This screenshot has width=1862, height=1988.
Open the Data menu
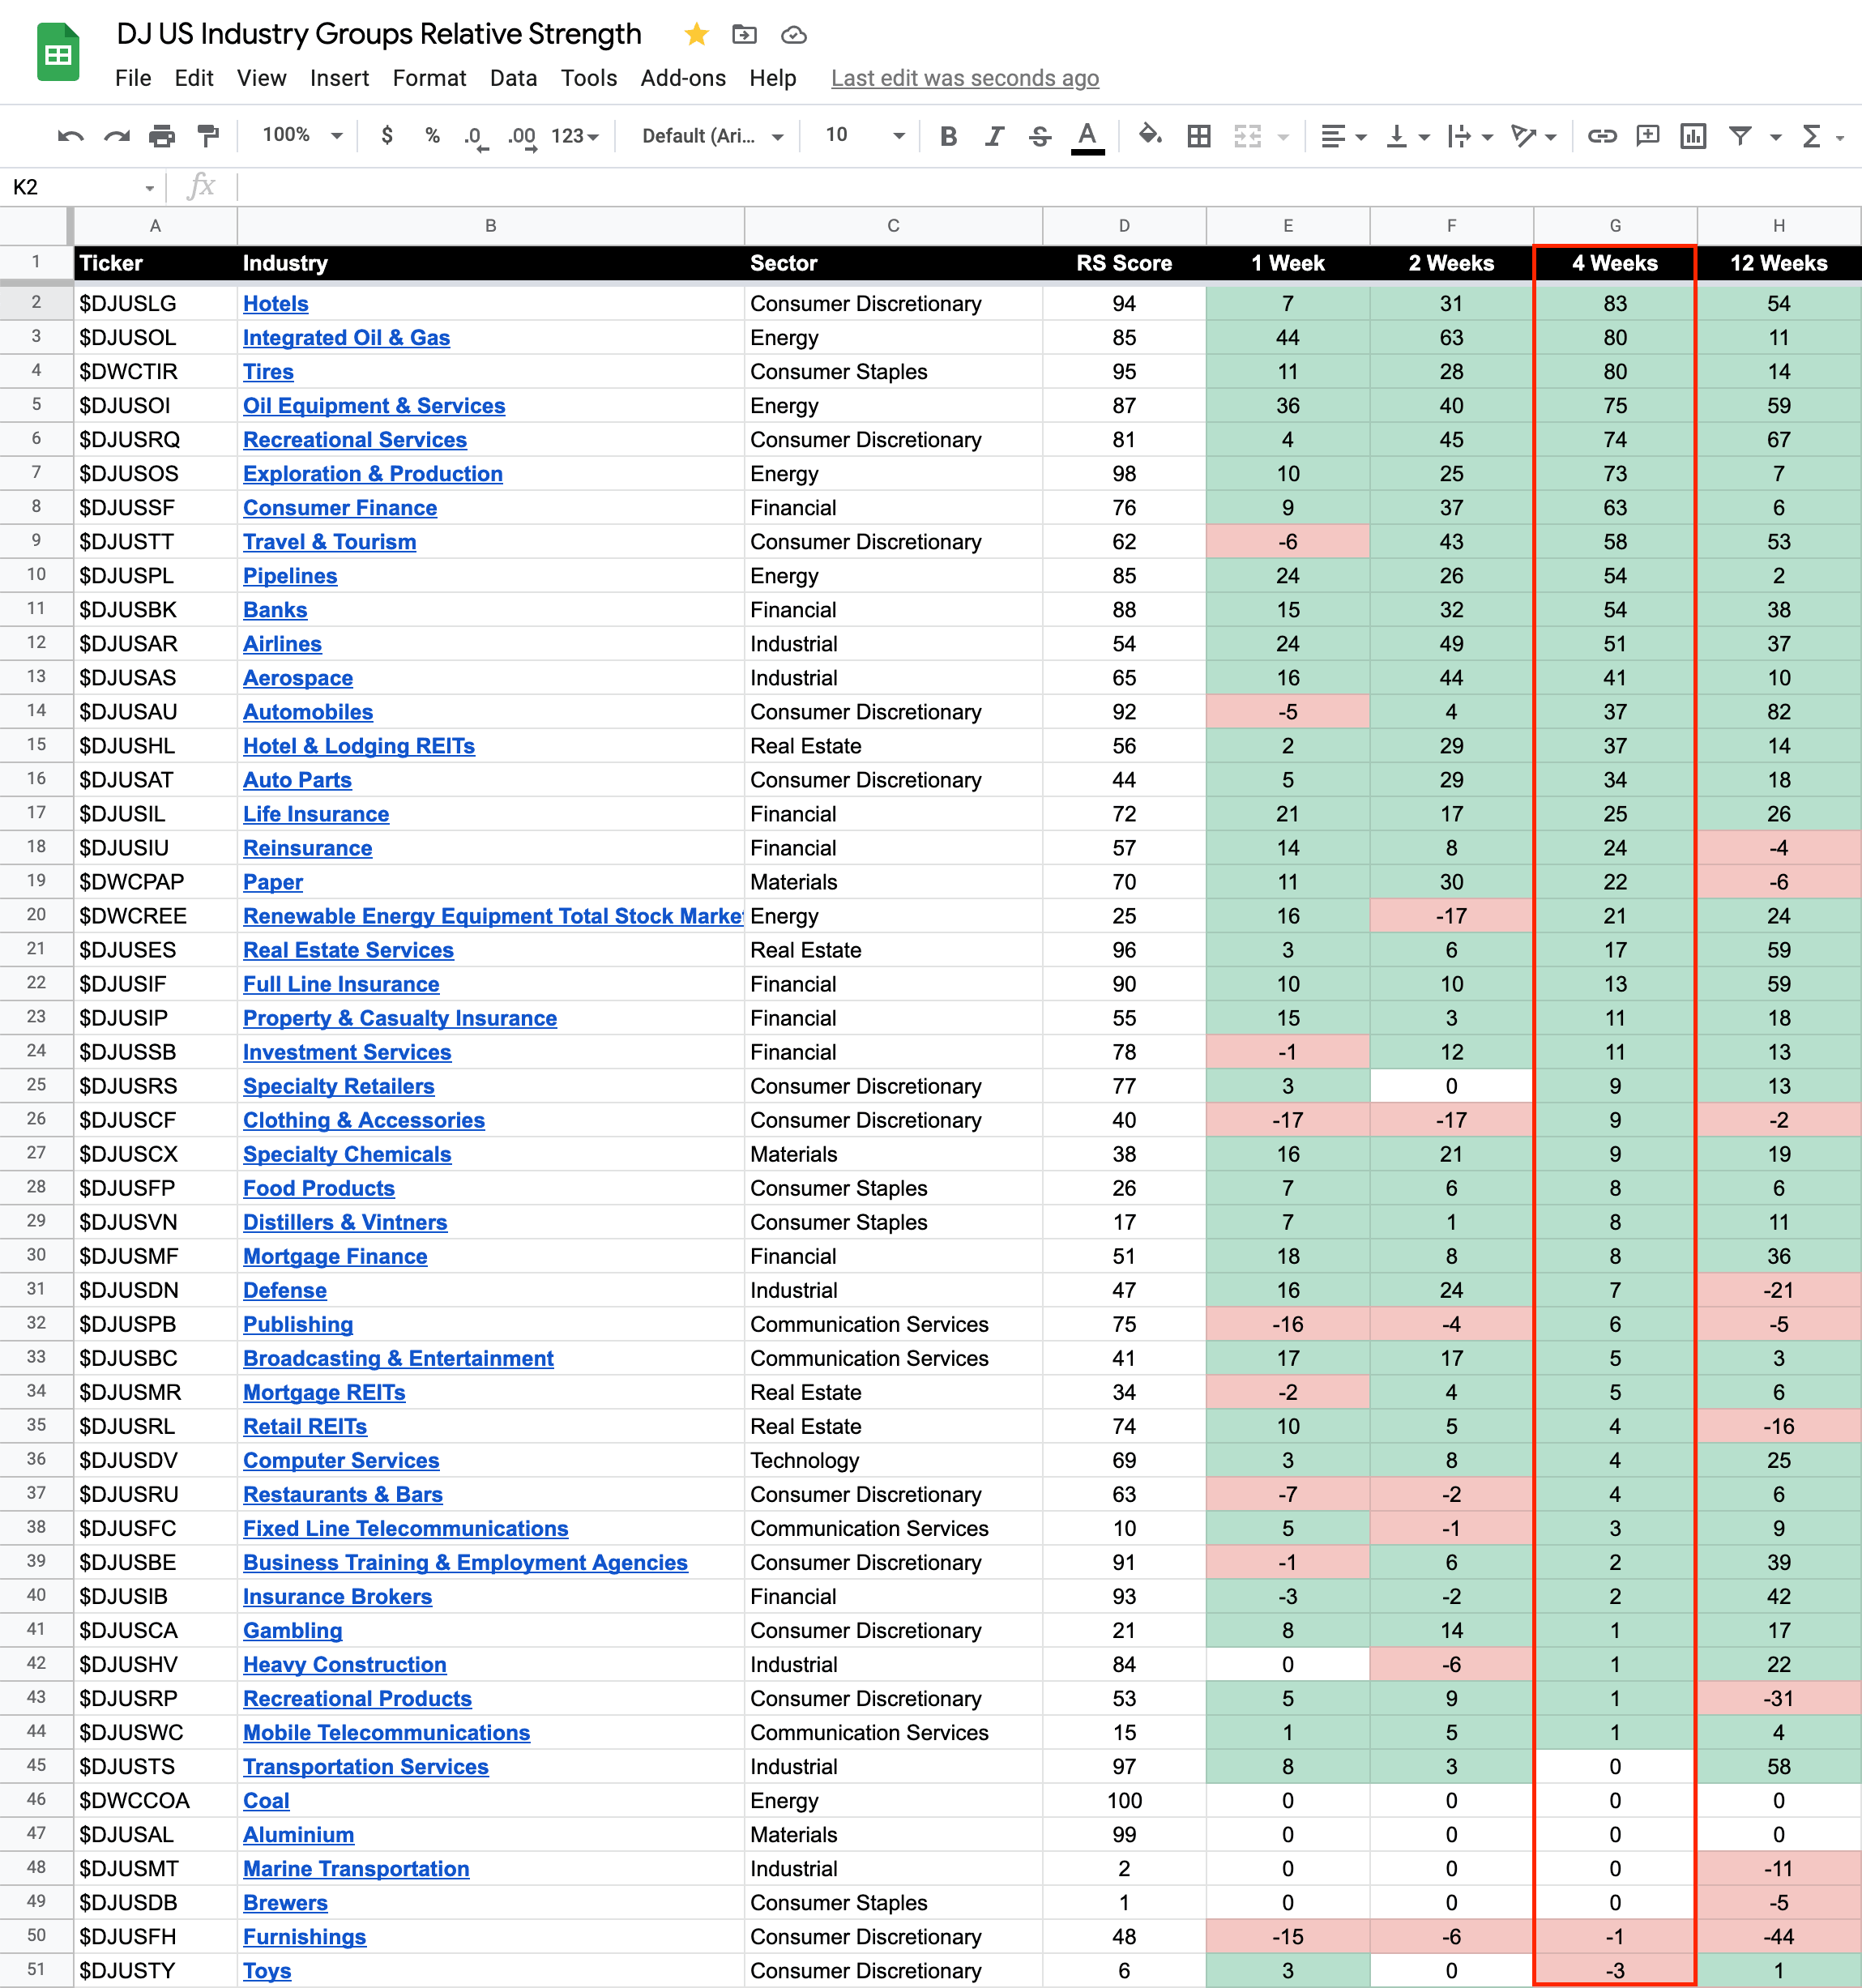point(513,78)
